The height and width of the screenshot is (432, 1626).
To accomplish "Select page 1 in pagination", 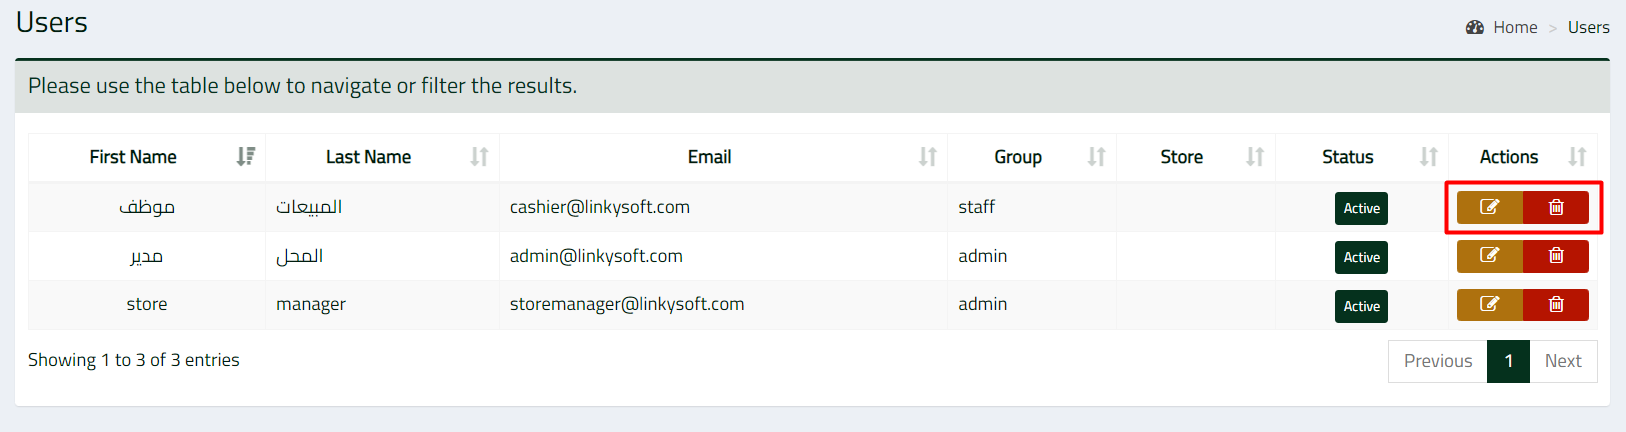I will tap(1509, 361).
